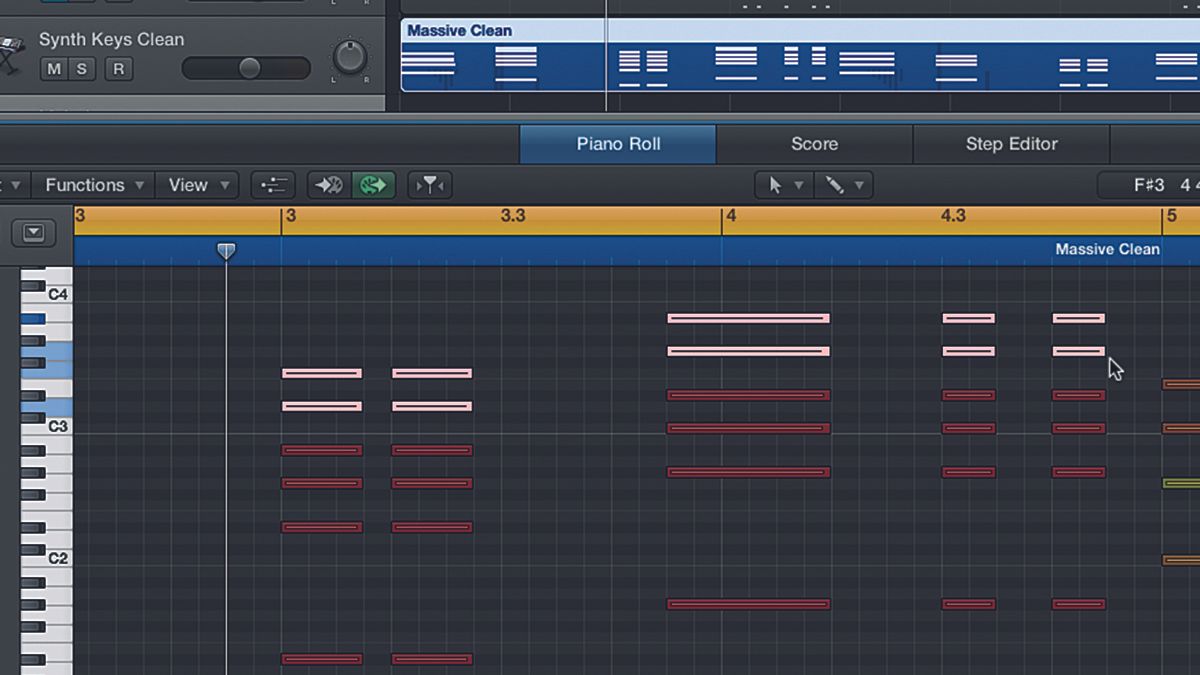The image size is (1200, 675).
Task: Open the Functions menu
Action: [x=84, y=185]
